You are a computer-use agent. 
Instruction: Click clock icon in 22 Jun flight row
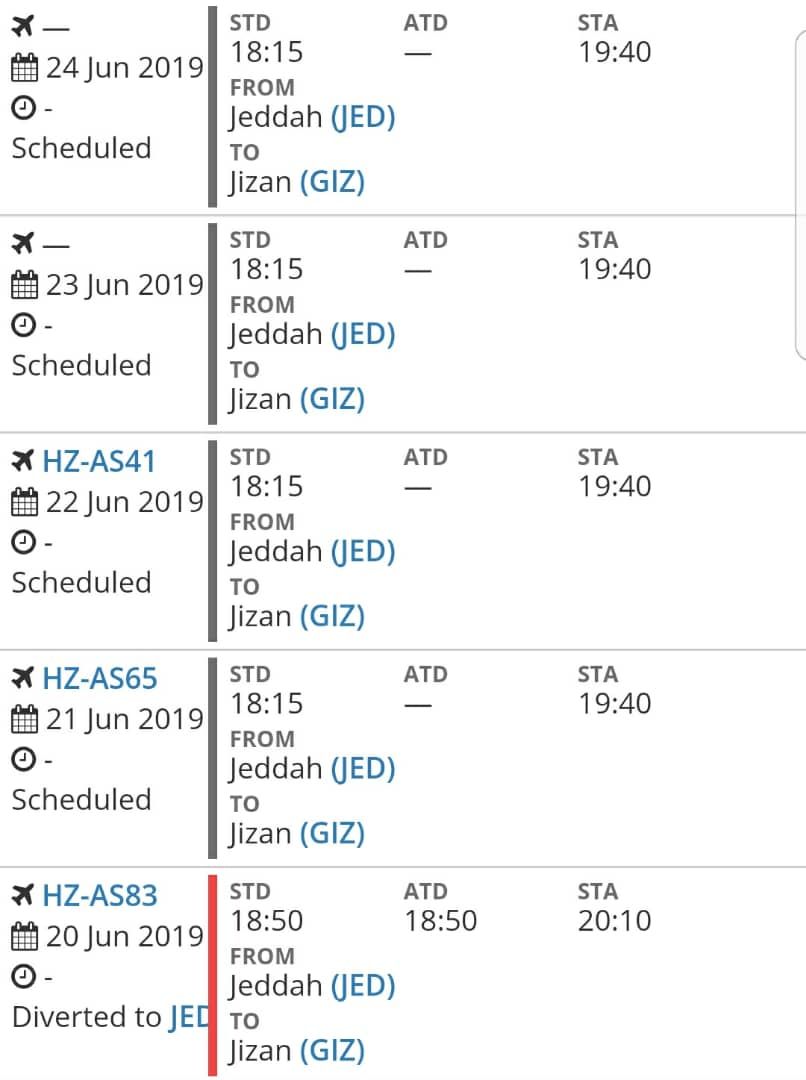(23, 542)
